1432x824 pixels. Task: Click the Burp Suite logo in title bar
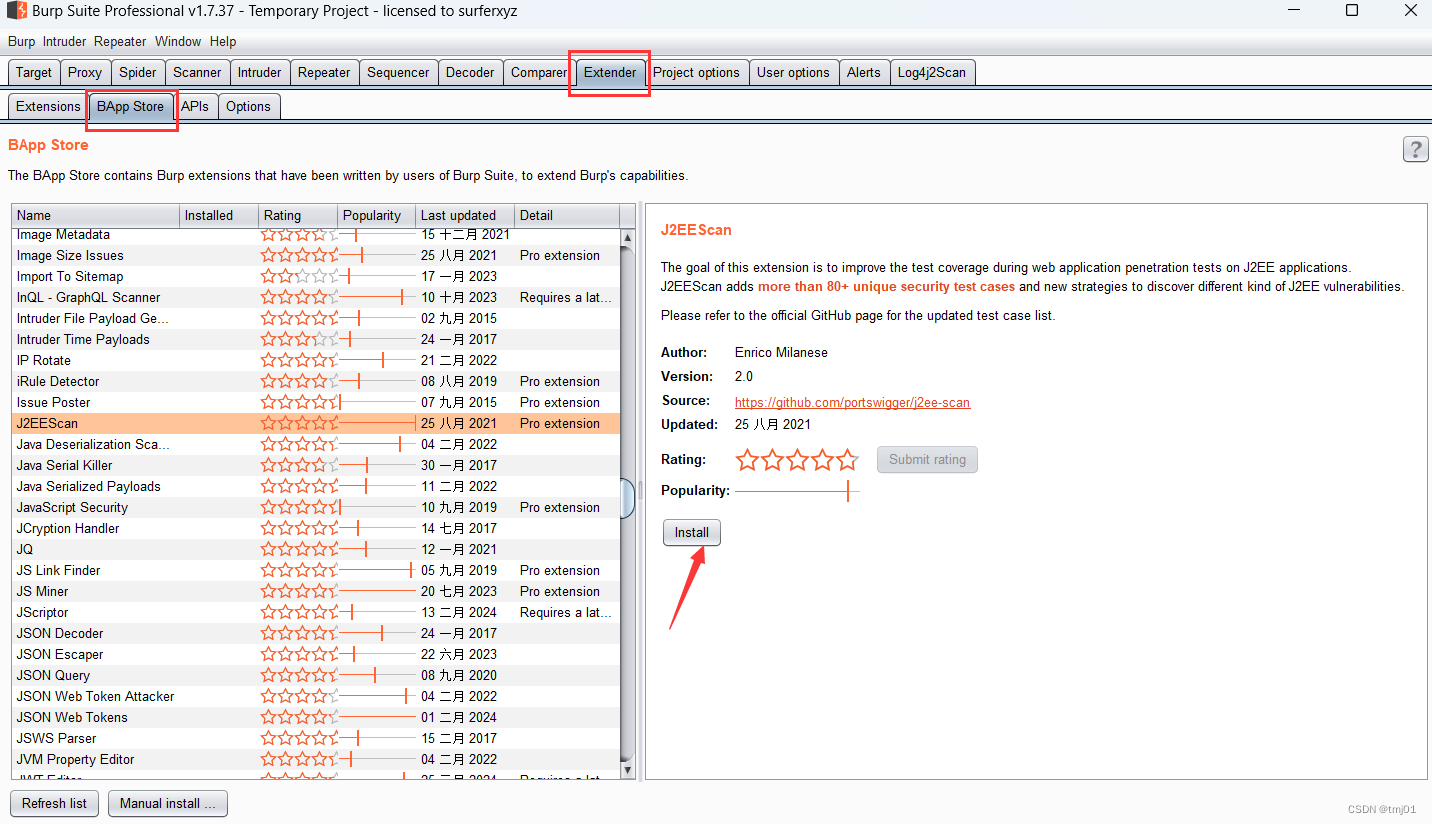pyautogui.click(x=16, y=11)
